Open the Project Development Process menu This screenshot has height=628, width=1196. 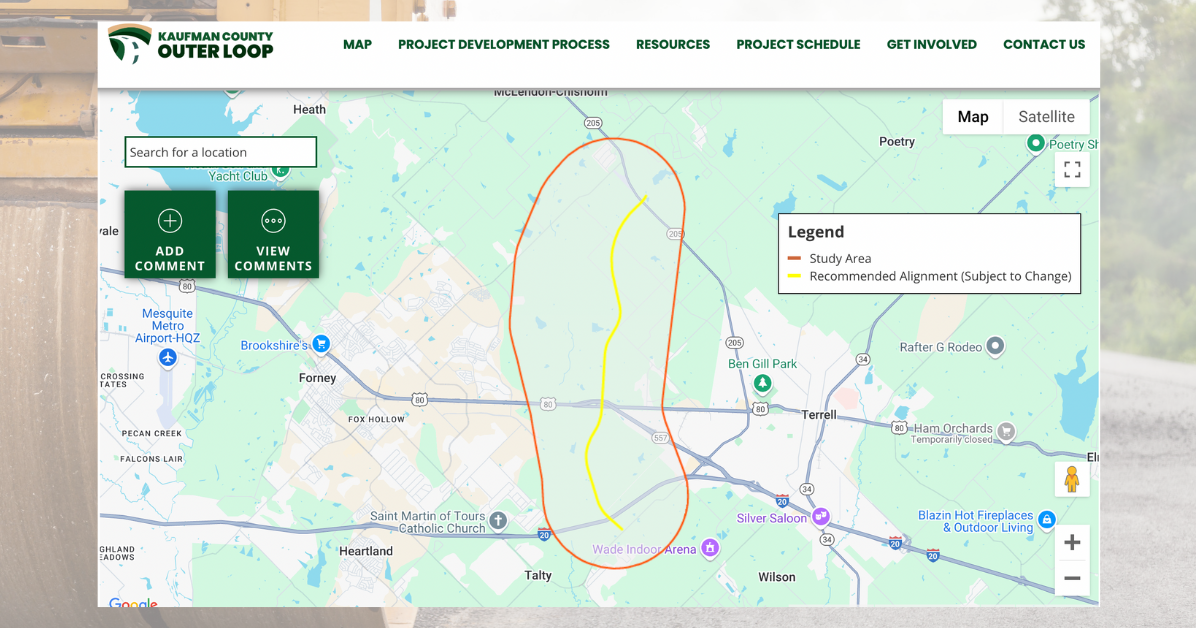pyautogui.click(x=503, y=44)
